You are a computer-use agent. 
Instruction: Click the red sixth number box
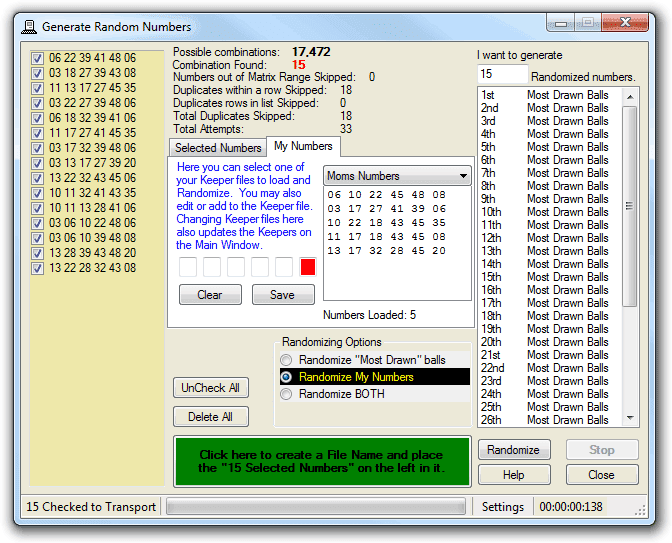pos(308,267)
